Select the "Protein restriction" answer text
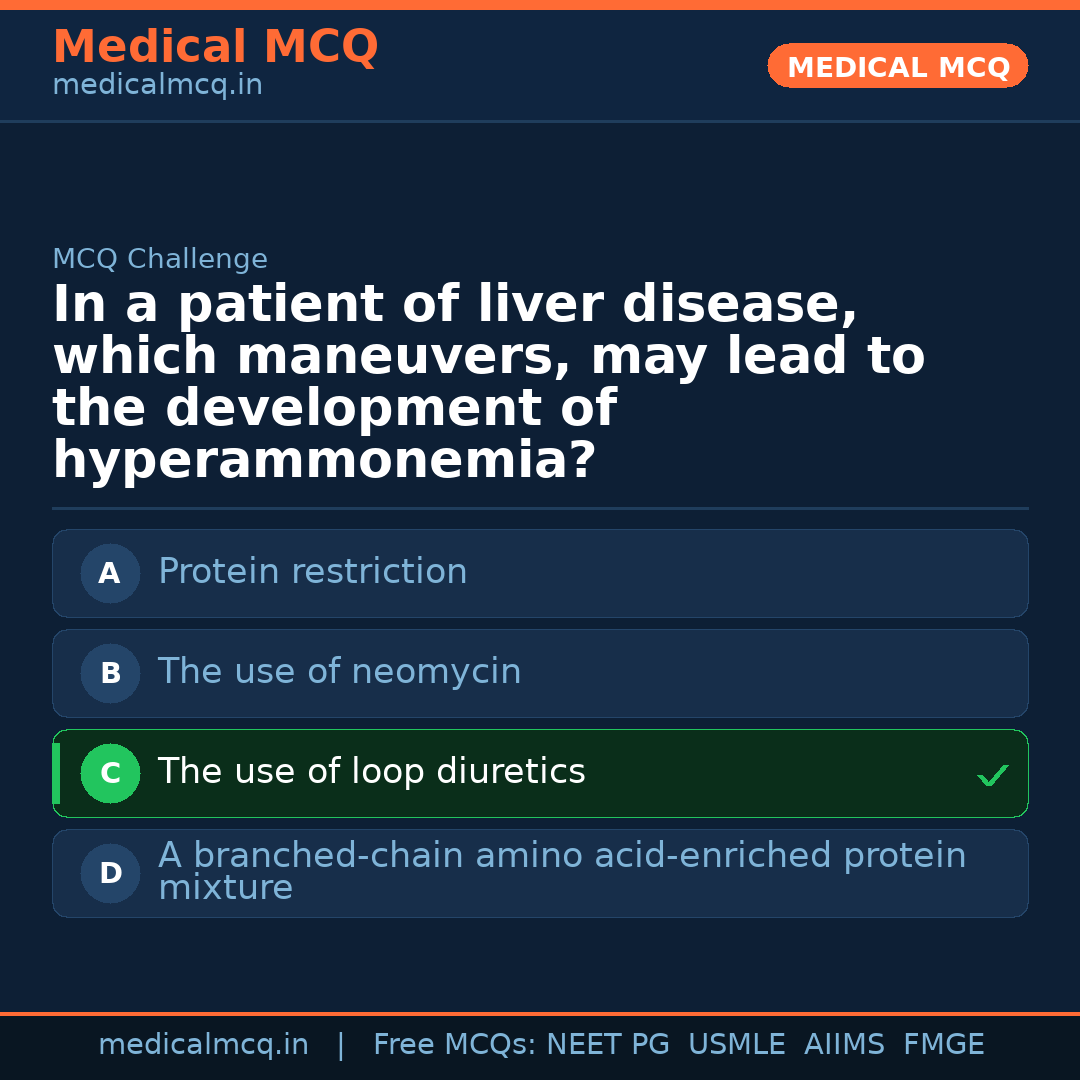 [312, 572]
